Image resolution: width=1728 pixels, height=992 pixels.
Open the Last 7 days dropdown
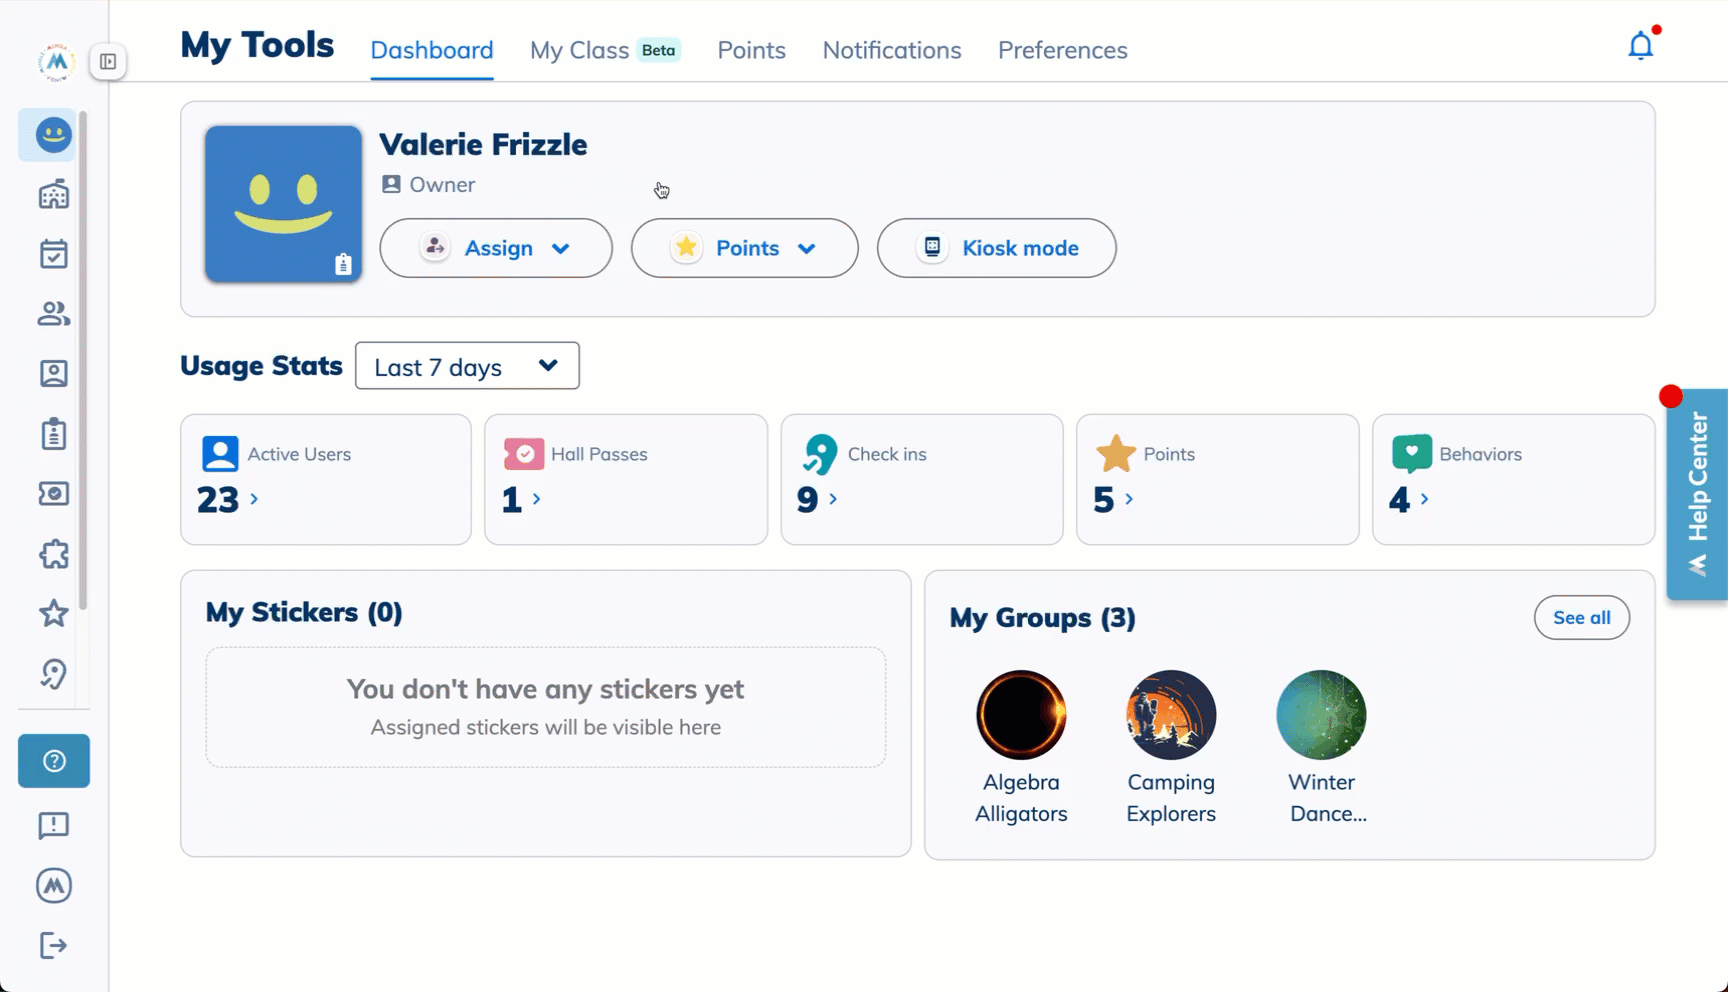(x=467, y=366)
